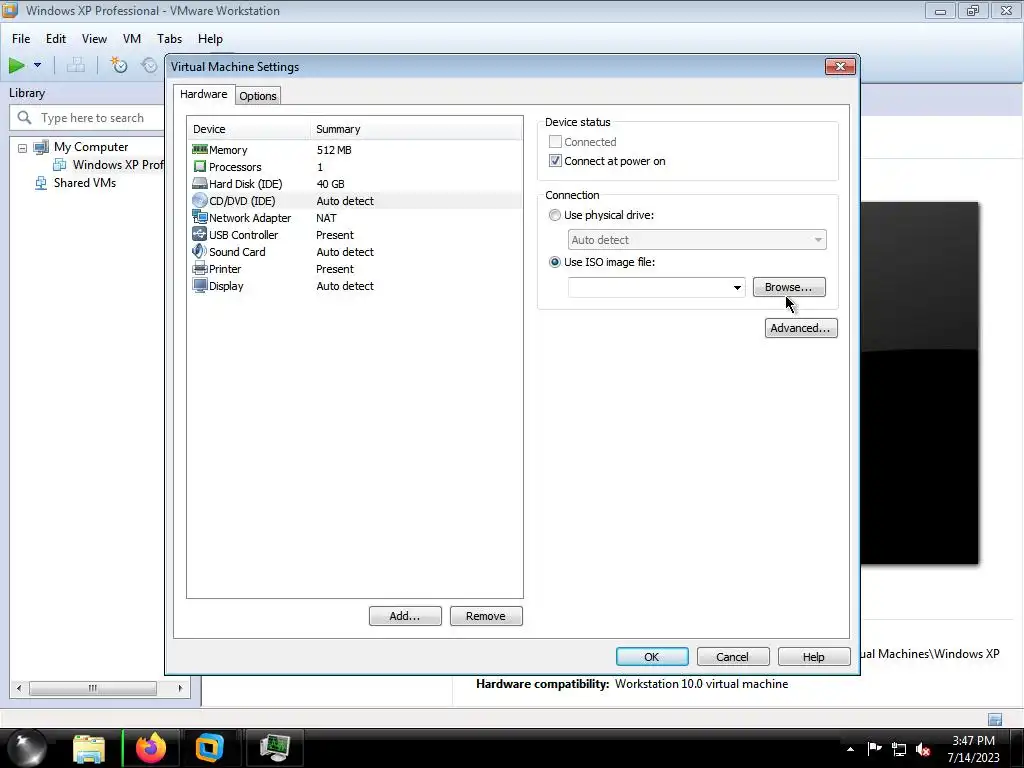1024x768 pixels.
Task: Select Use ISO image file radio button
Action: (555, 262)
